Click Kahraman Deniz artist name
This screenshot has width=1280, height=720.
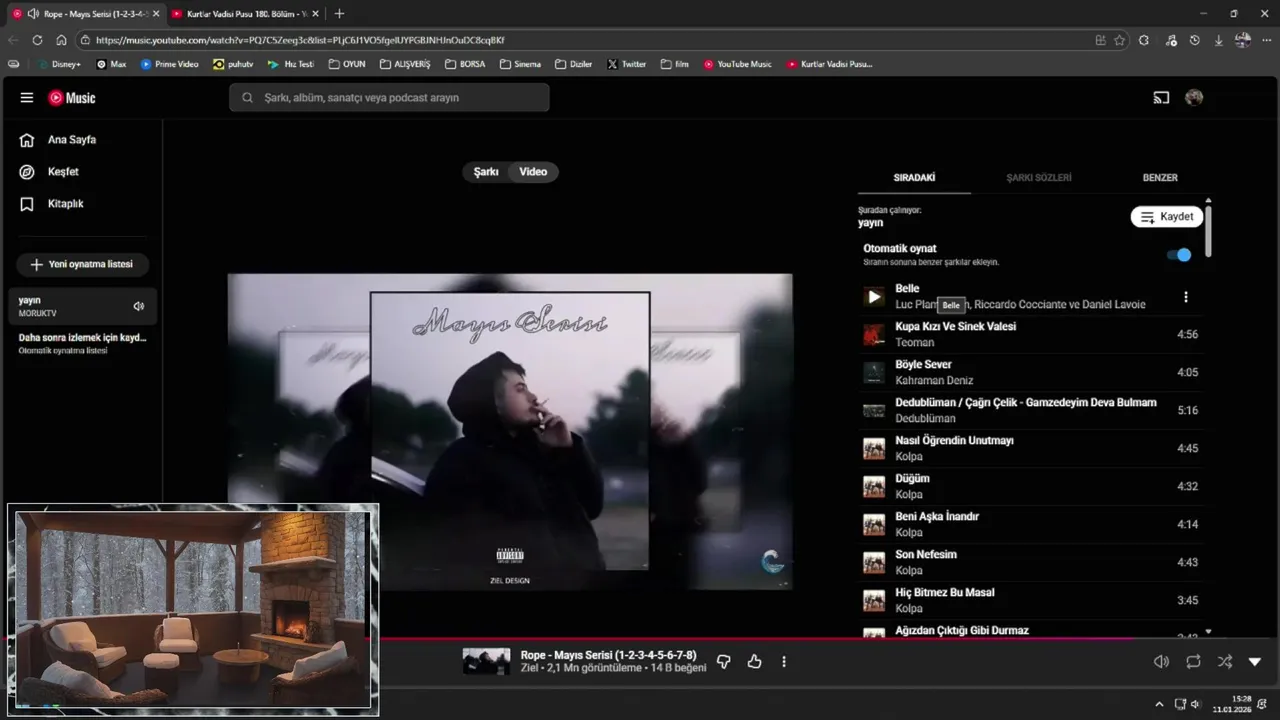click(x=934, y=381)
